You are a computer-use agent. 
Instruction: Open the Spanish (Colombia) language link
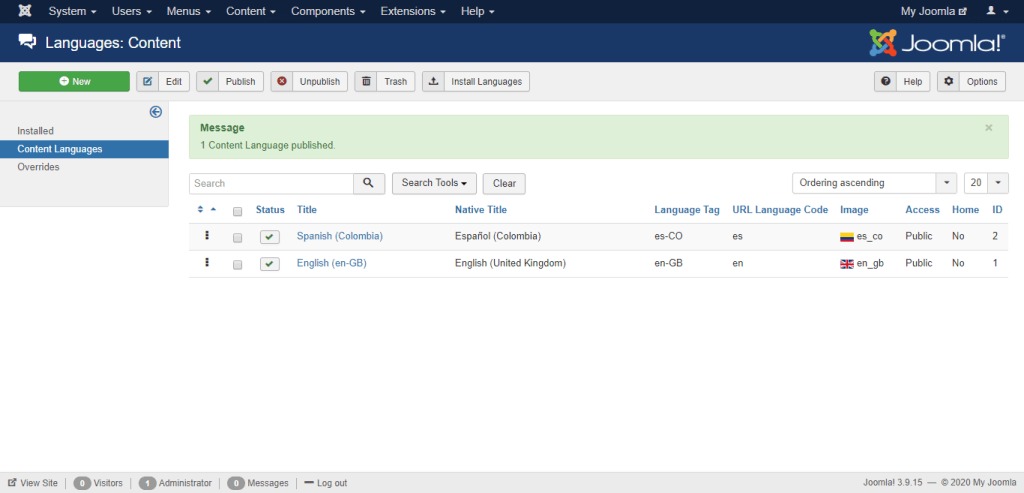click(340, 236)
